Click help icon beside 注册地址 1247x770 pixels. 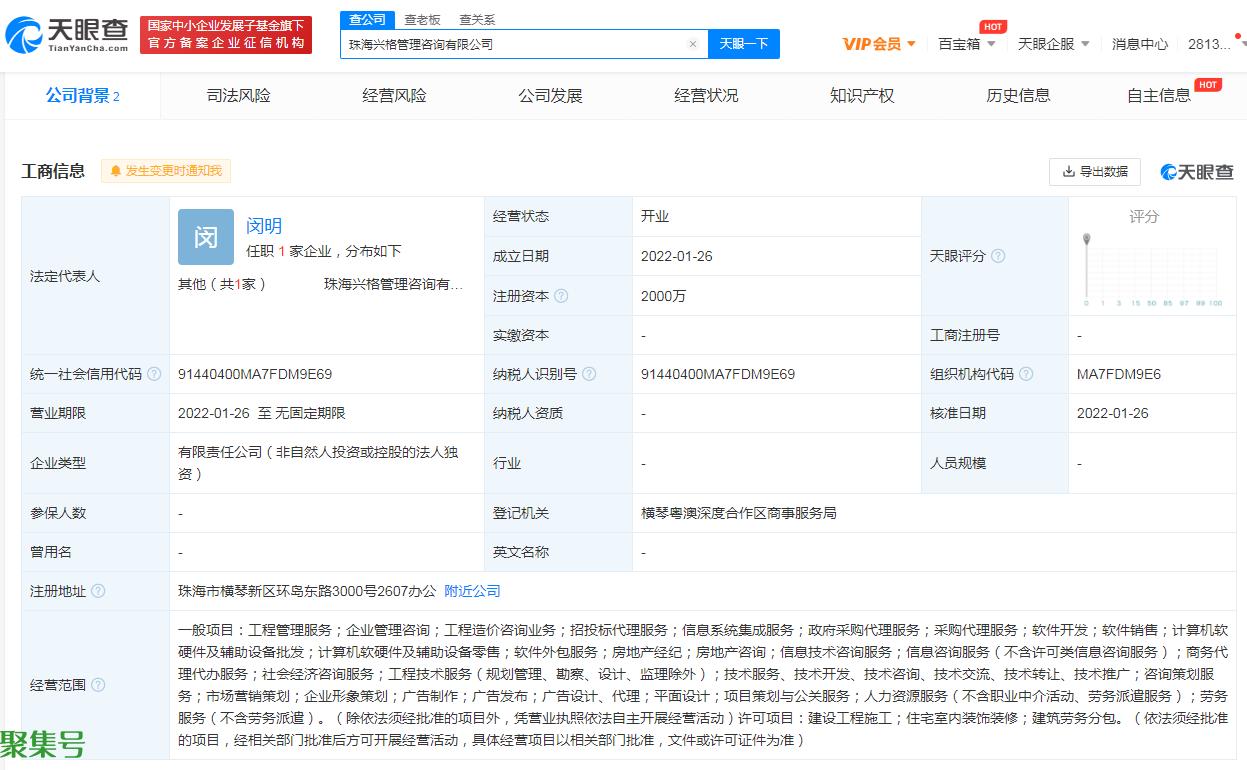tap(98, 591)
